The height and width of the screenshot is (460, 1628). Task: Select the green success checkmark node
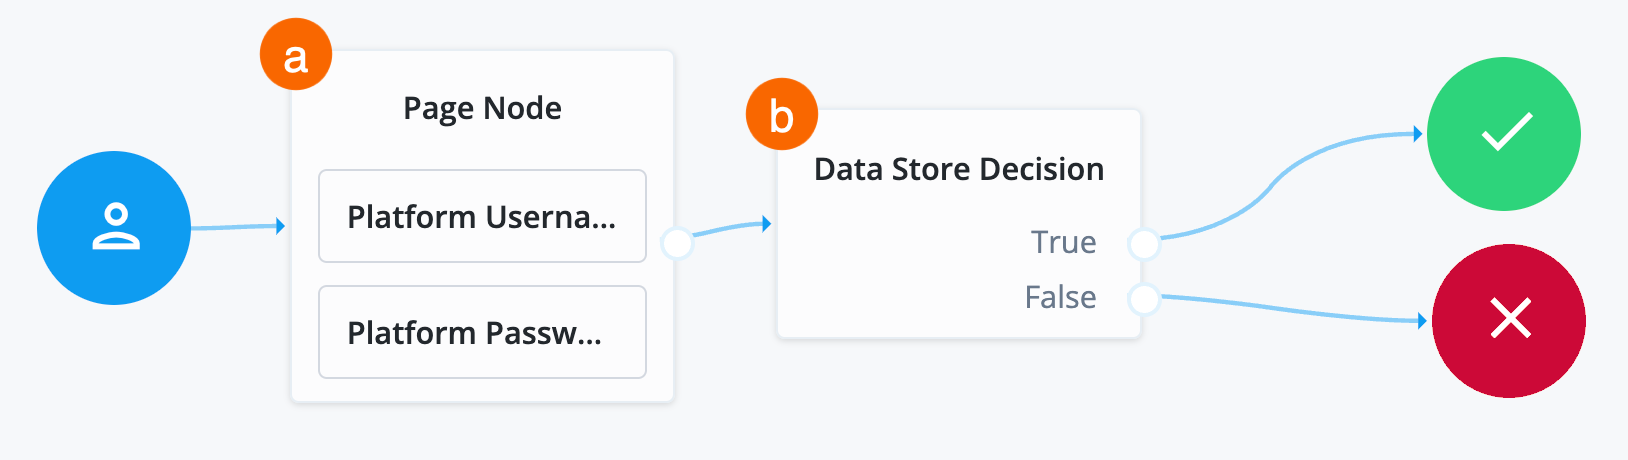(1503, 134)
